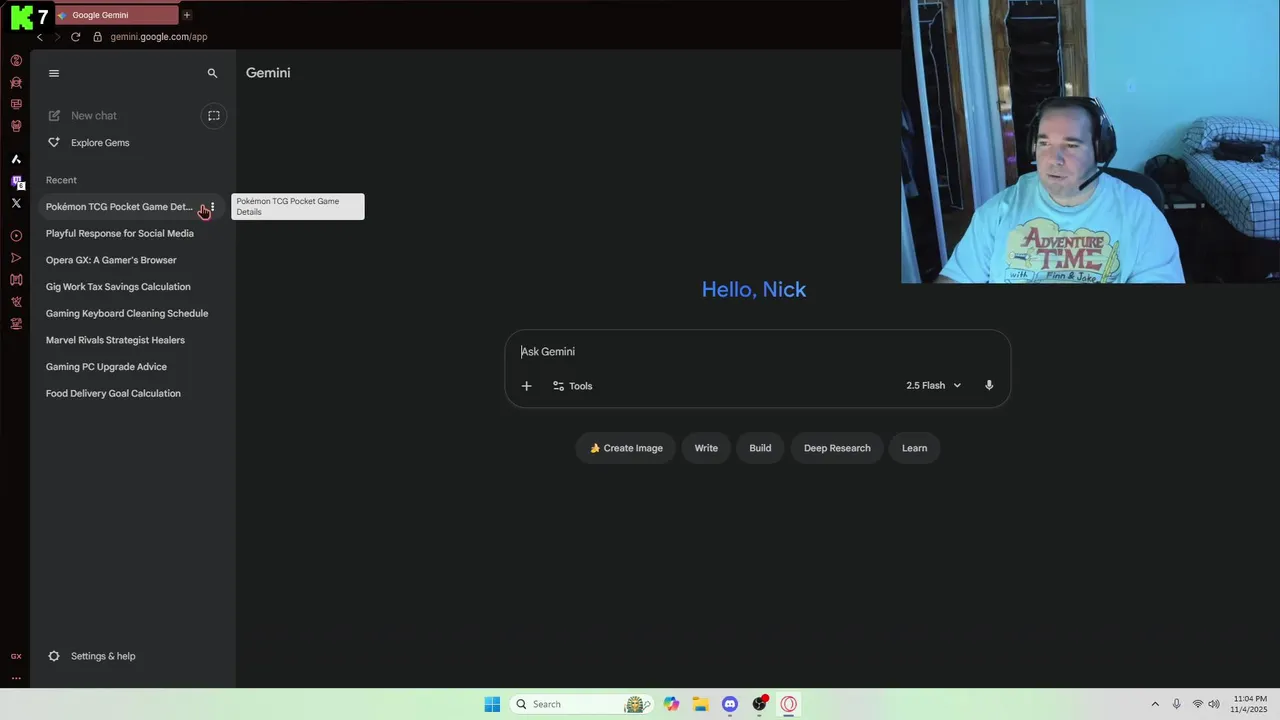Image resolution: width=1280 pixels, height=720 pixels.
Task: Click the plus upload icon in prompt box
Action: [x=526, y=386]
